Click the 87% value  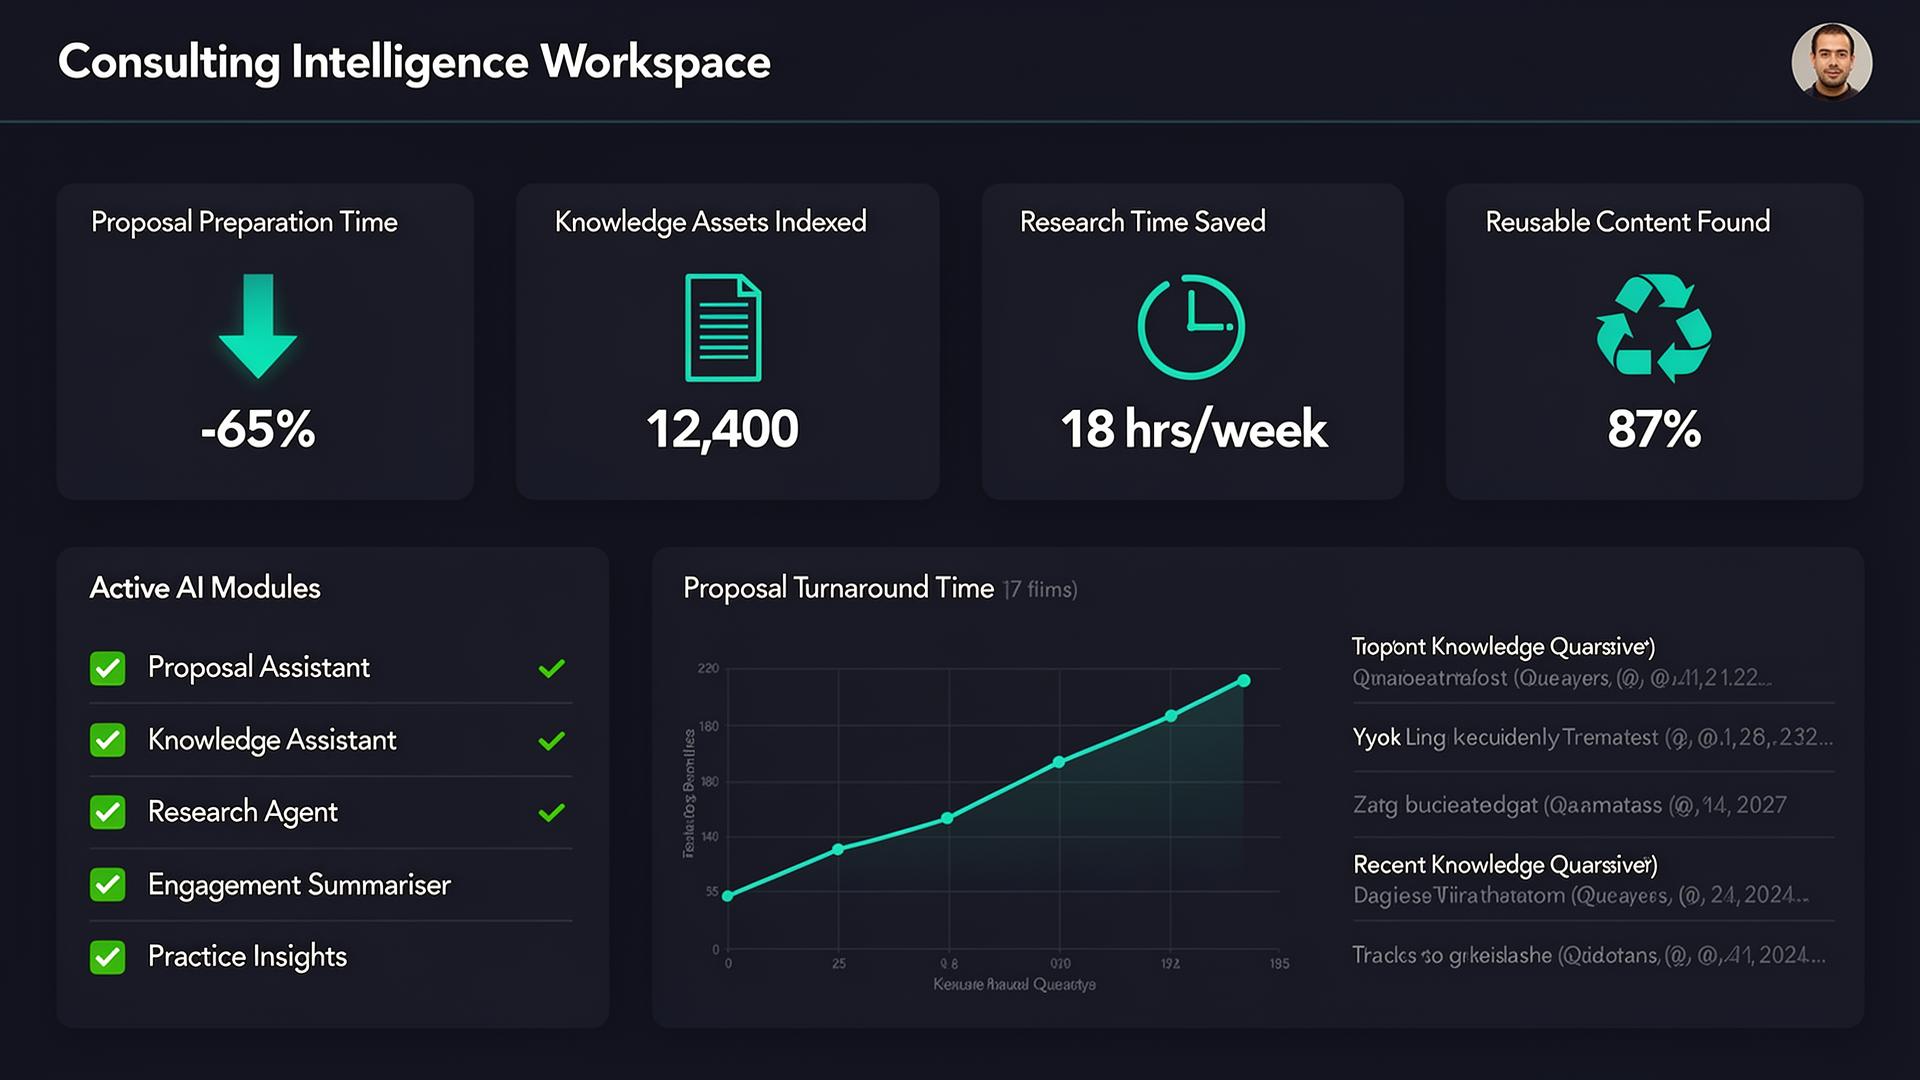(1654, 429)
